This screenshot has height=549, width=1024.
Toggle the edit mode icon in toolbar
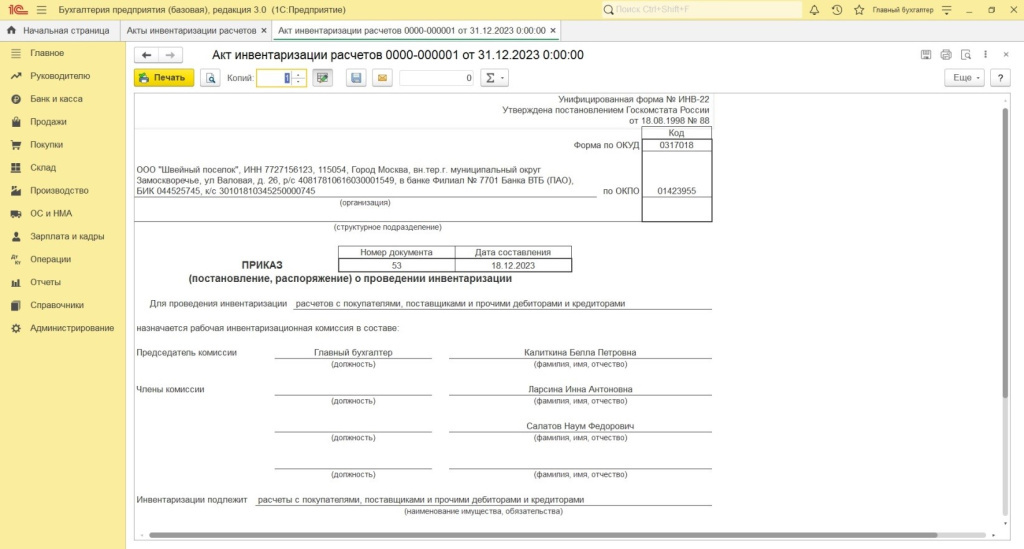[x=323, y=78]
